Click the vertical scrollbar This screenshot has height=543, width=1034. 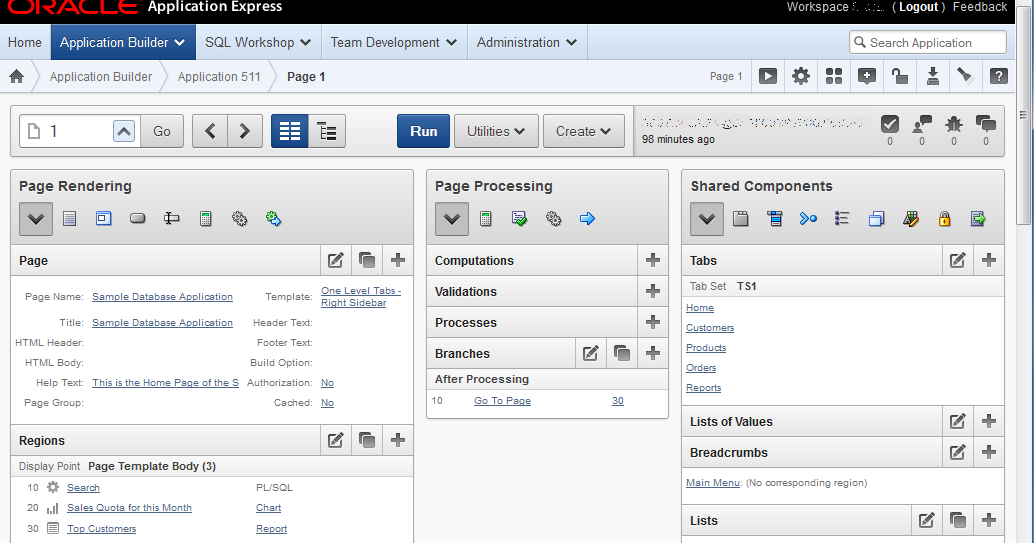(1023, 113)
